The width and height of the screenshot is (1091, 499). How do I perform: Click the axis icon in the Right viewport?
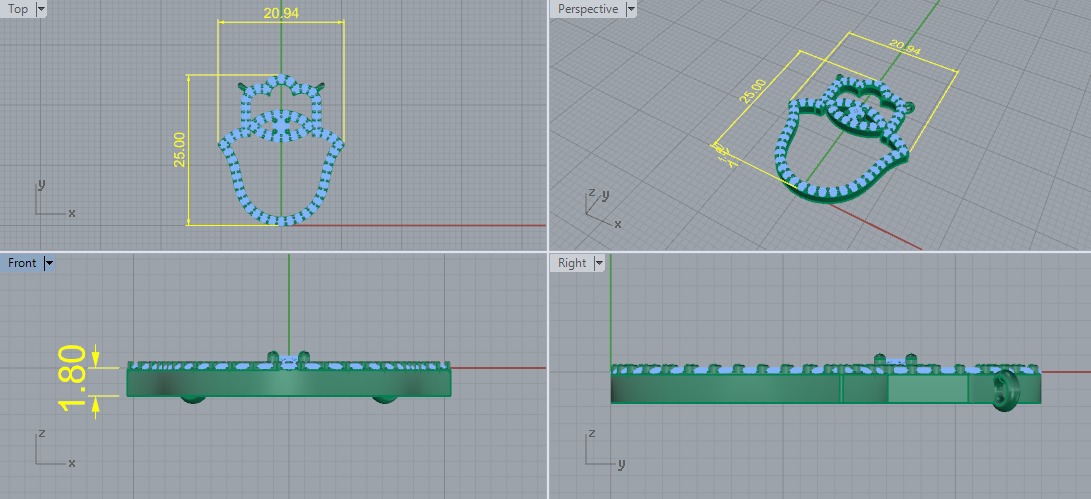[x=603, y=448]
